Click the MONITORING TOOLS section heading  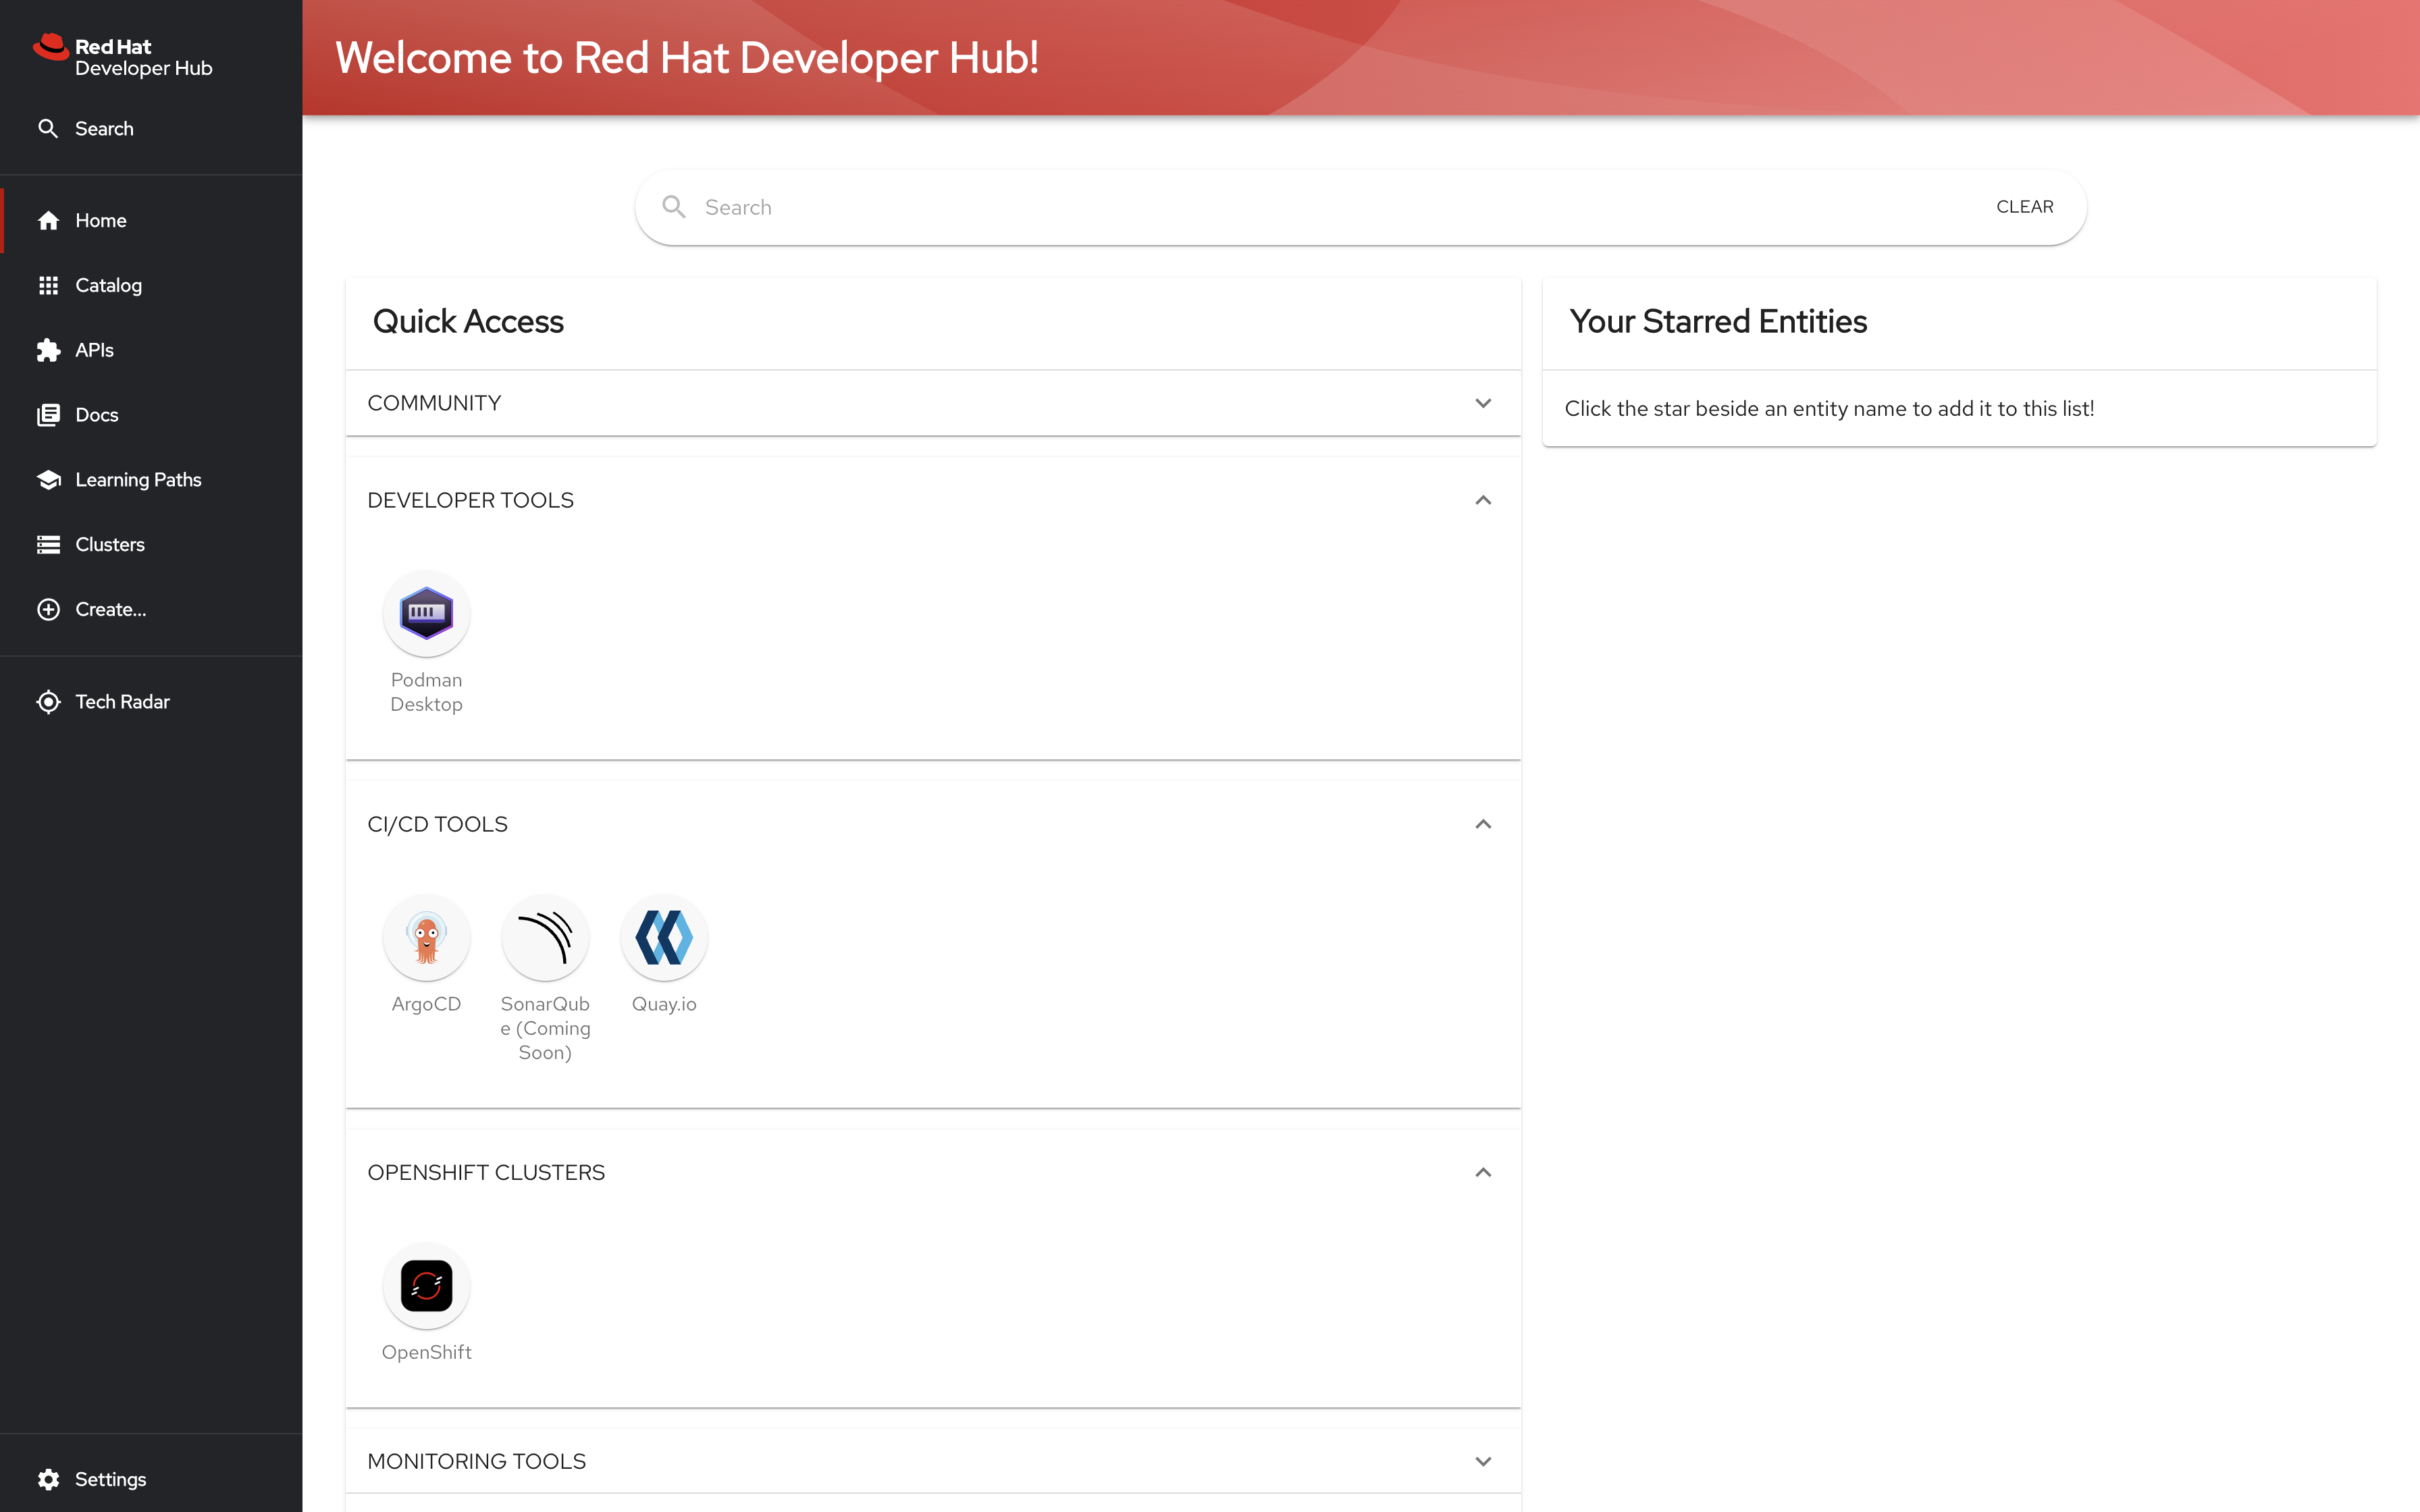pos(476,1461)
